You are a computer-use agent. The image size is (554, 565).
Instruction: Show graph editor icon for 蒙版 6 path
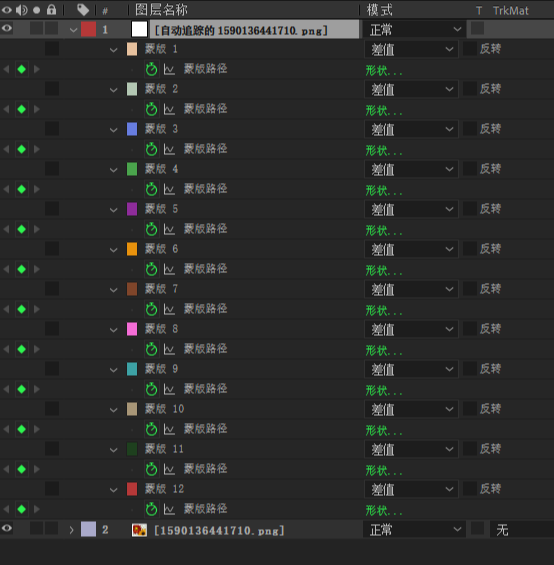(x=169, y=269)
